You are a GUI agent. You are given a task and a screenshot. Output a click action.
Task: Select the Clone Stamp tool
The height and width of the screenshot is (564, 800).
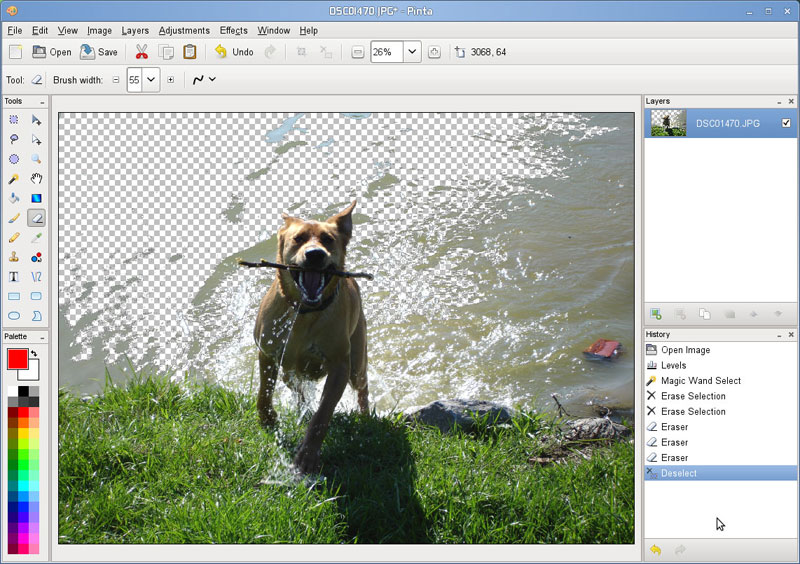14,257
